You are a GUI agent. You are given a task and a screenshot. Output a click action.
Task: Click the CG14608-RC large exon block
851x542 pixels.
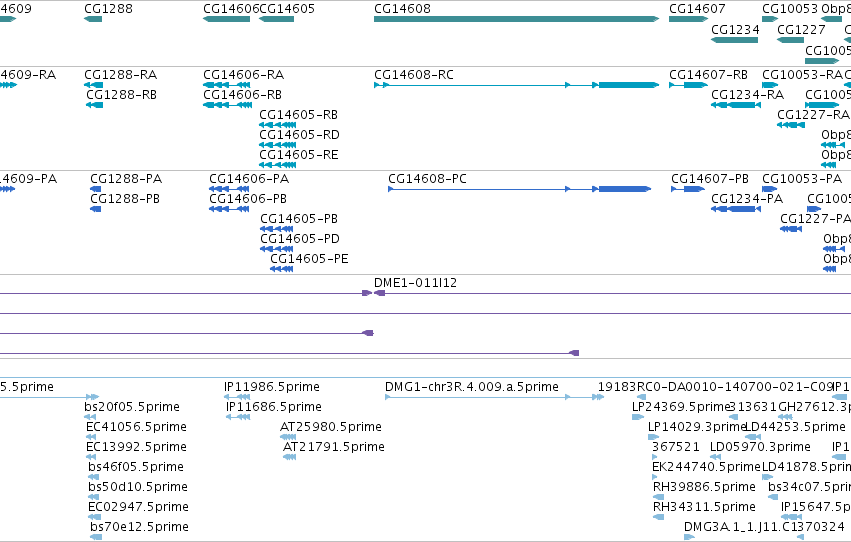click(x=628, y=85)
